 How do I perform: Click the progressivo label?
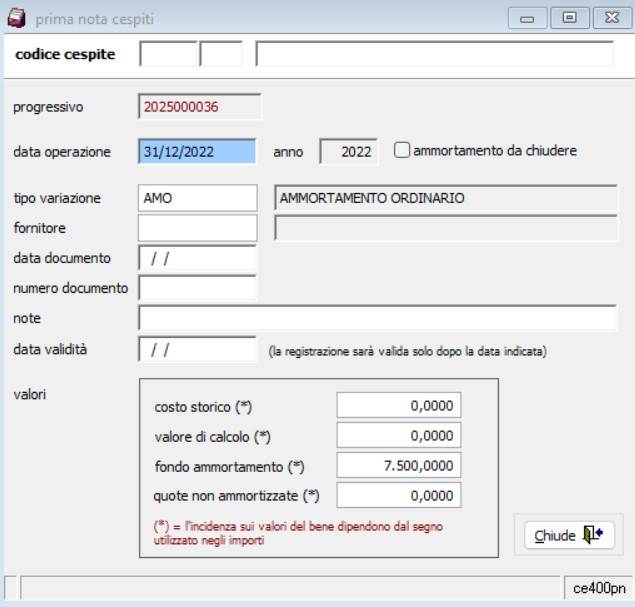(48, 107)
